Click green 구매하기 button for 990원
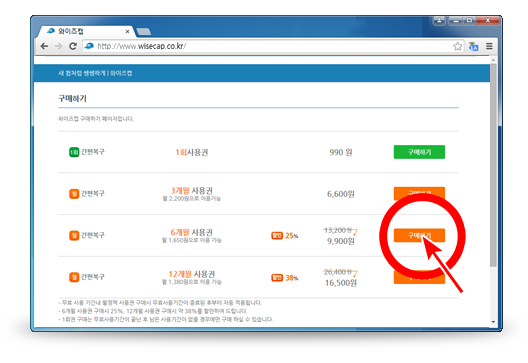528x363 pixels. coord(419,152)
